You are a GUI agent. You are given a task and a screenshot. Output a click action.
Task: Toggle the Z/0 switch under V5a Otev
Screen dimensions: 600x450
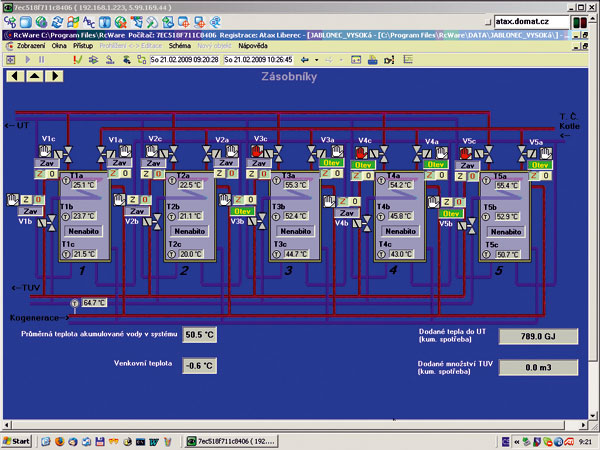click(x=540, y=176)
